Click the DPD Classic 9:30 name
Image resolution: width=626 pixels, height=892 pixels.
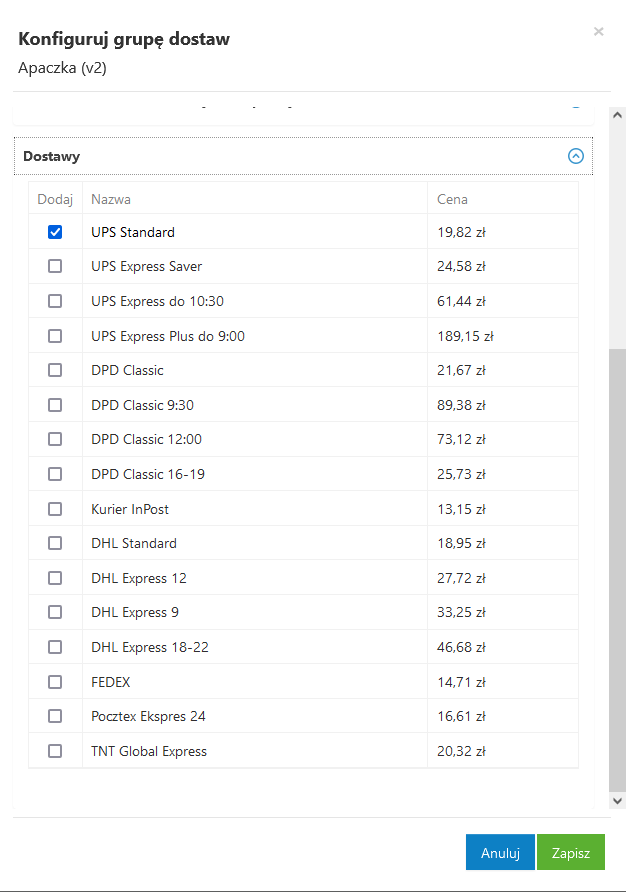[142, 405]
